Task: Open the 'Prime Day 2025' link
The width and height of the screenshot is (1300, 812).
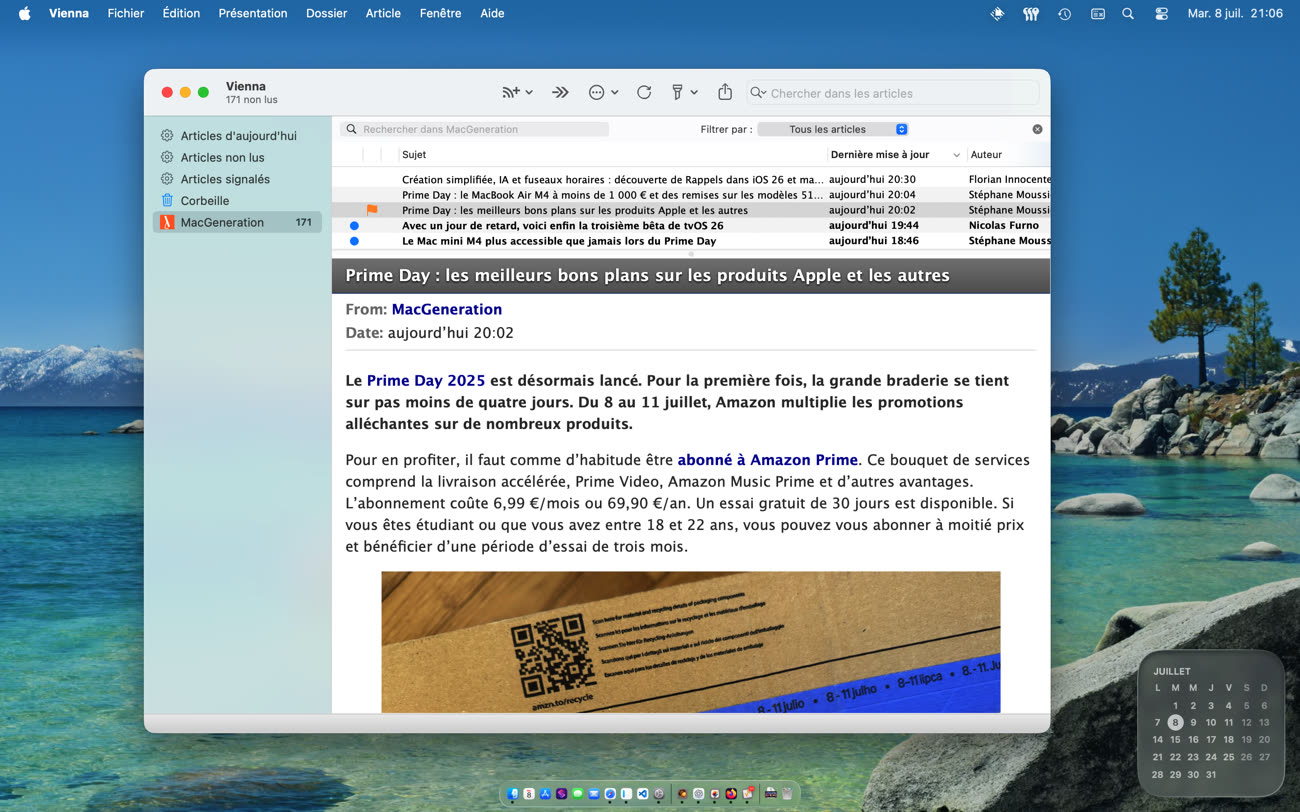Action: (425, 380)
